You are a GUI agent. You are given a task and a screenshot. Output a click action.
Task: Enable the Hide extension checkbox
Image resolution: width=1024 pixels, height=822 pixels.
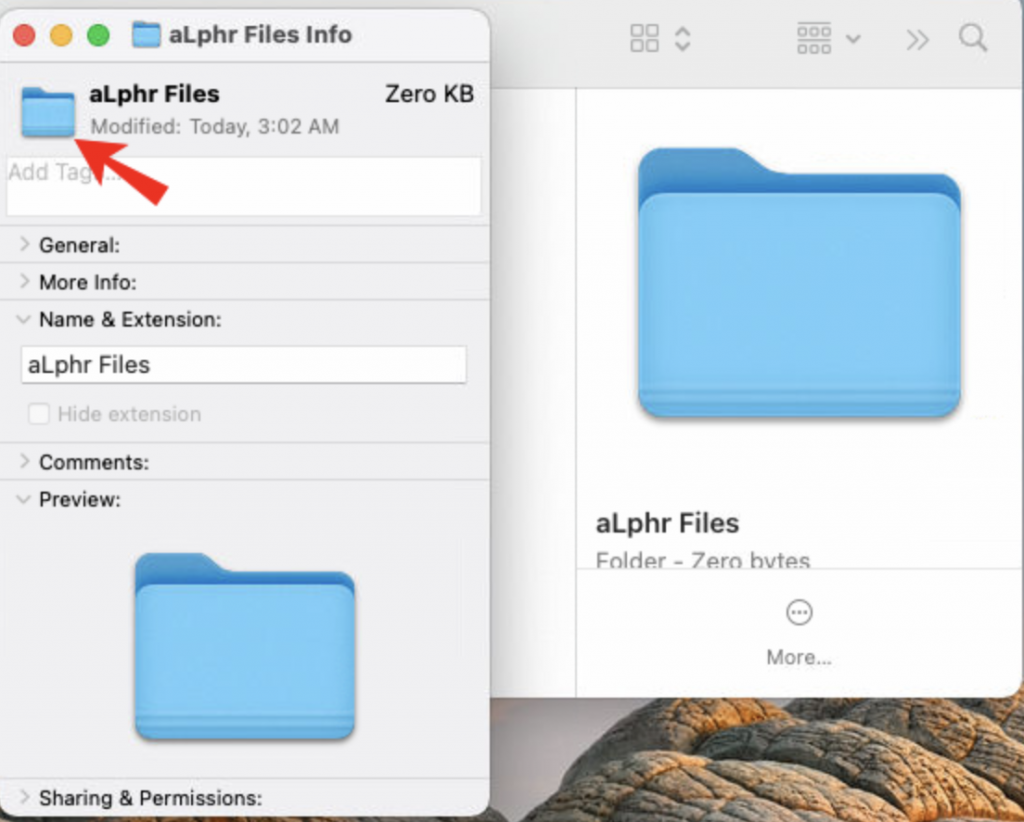[x=38, y=413]
